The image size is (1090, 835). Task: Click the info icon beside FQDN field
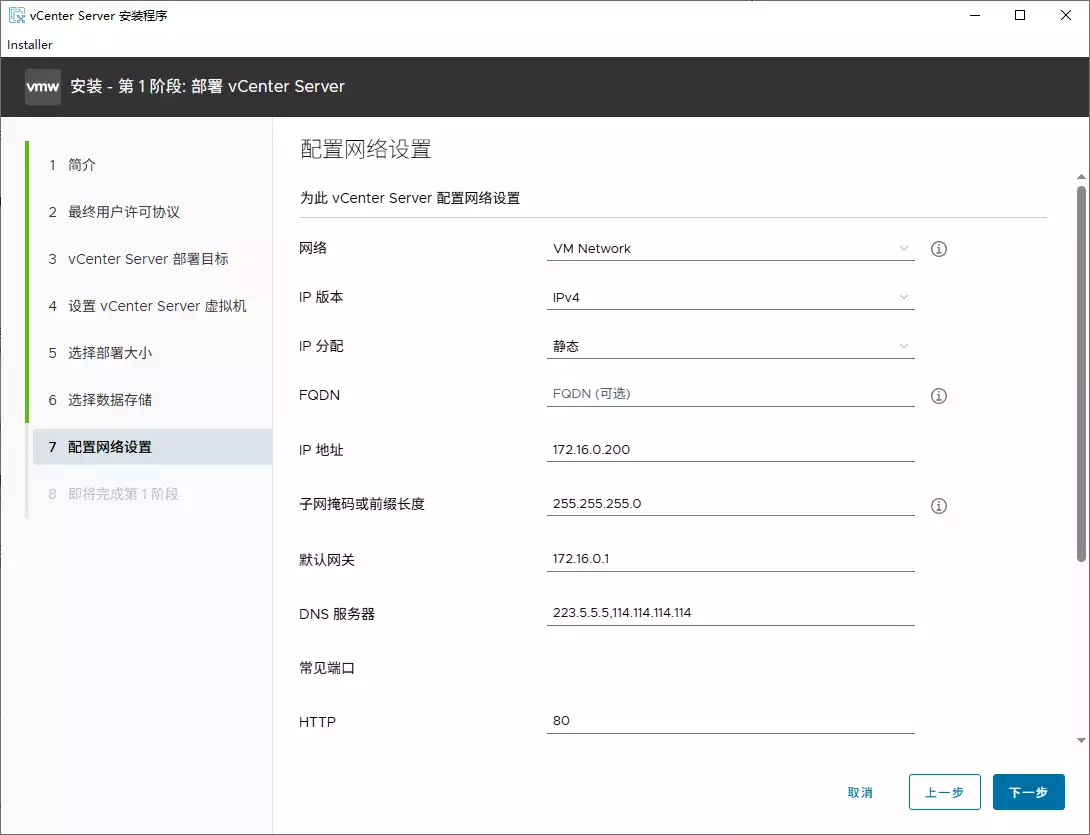click(938, 396)
